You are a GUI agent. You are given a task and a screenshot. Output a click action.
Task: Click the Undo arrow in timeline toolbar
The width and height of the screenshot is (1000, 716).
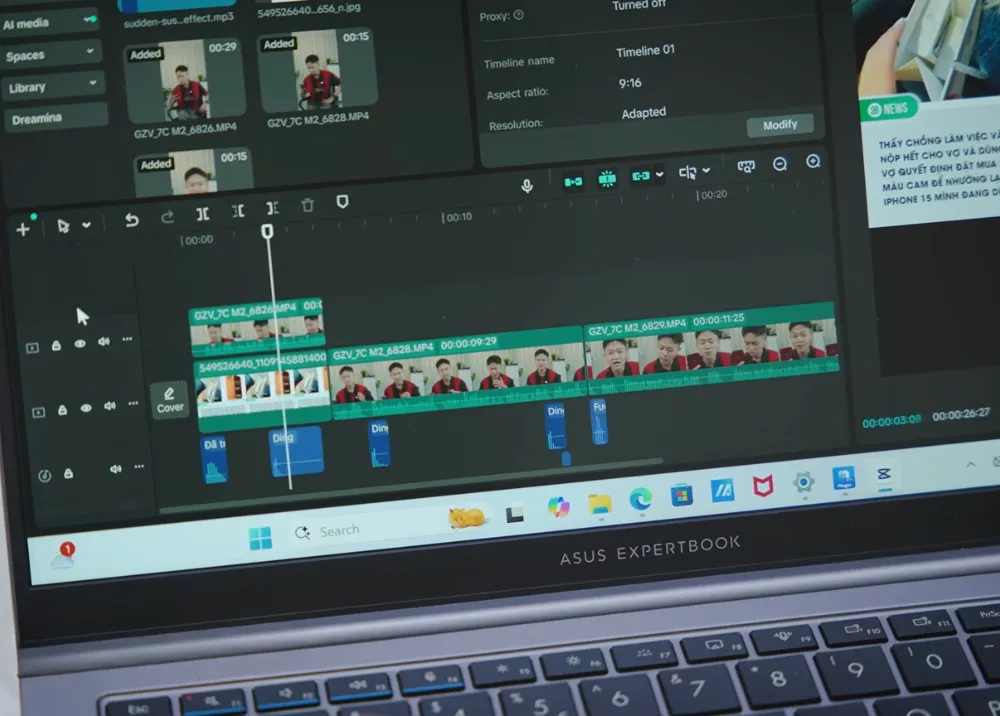click(132, 220)
